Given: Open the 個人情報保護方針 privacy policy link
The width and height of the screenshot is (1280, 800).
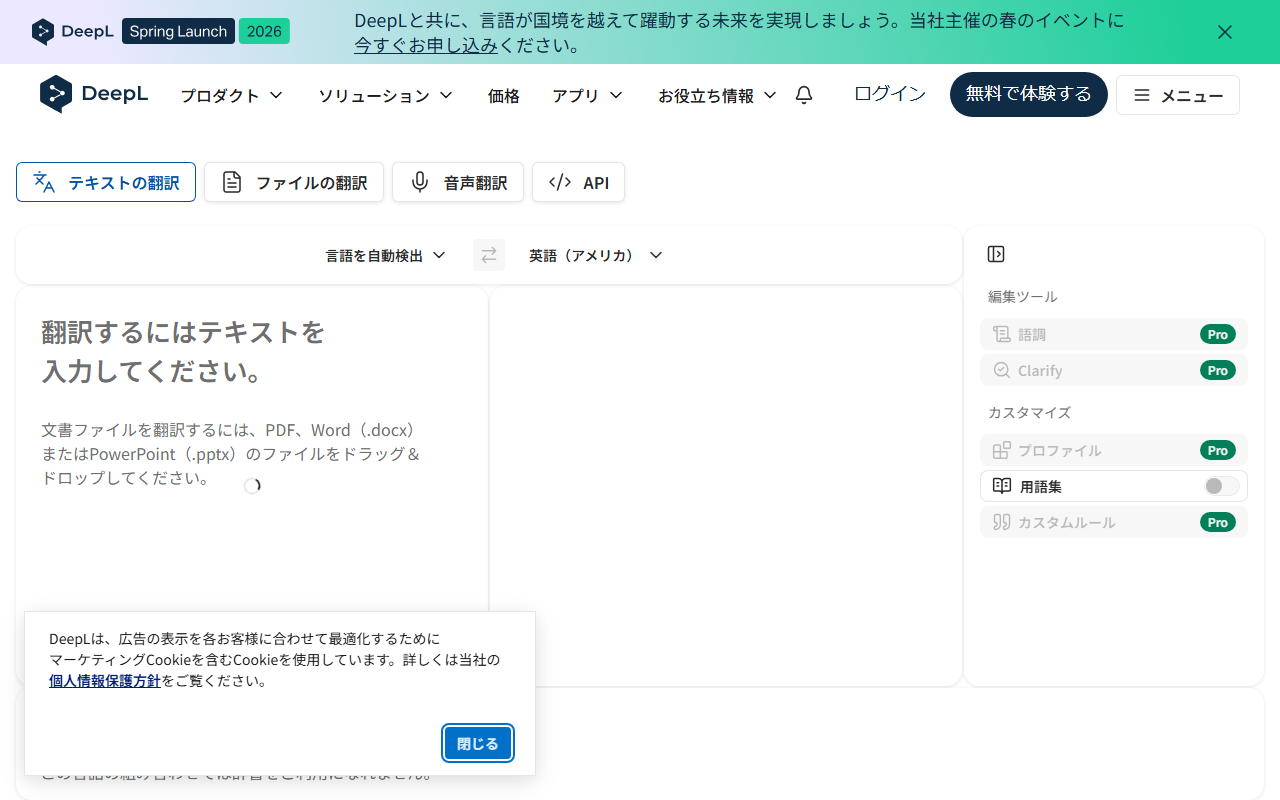Looking at the screenshot, I should pyautogui.click(x=105, y=681).
